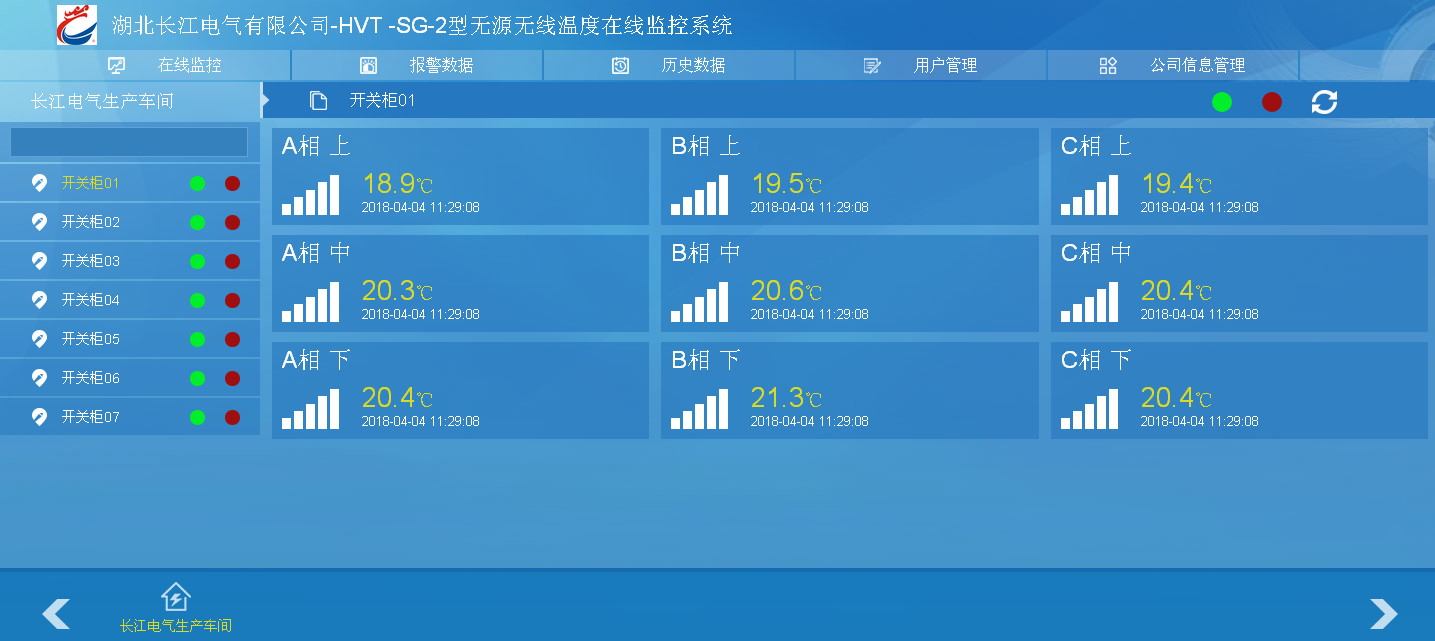
Task: Click the green status light in header
Action: pos(1222,102)
